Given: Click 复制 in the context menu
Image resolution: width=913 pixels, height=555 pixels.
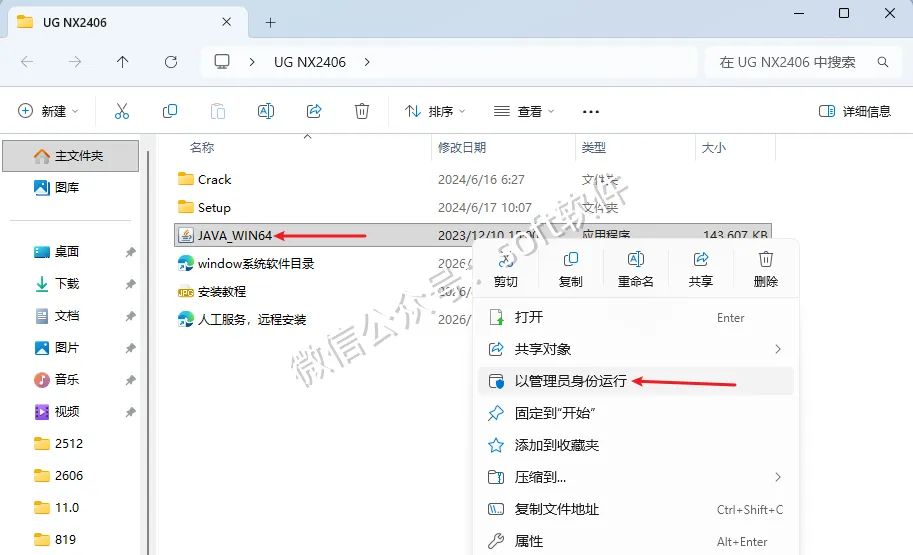Looking at the screenshot, I should 571,268.
